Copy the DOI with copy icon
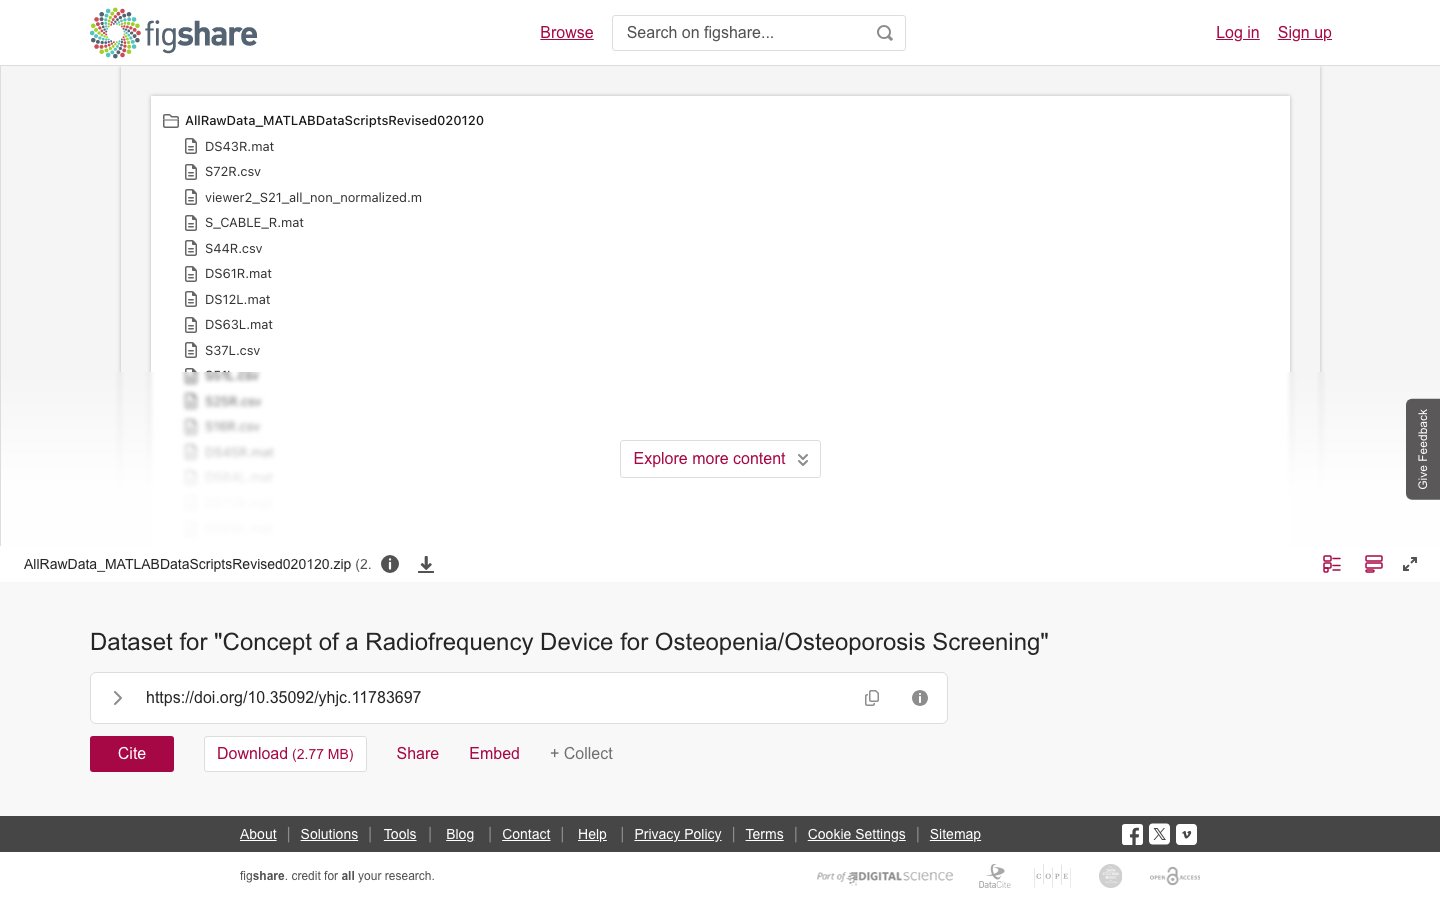The image size is (1440, 900). (872, 698)
